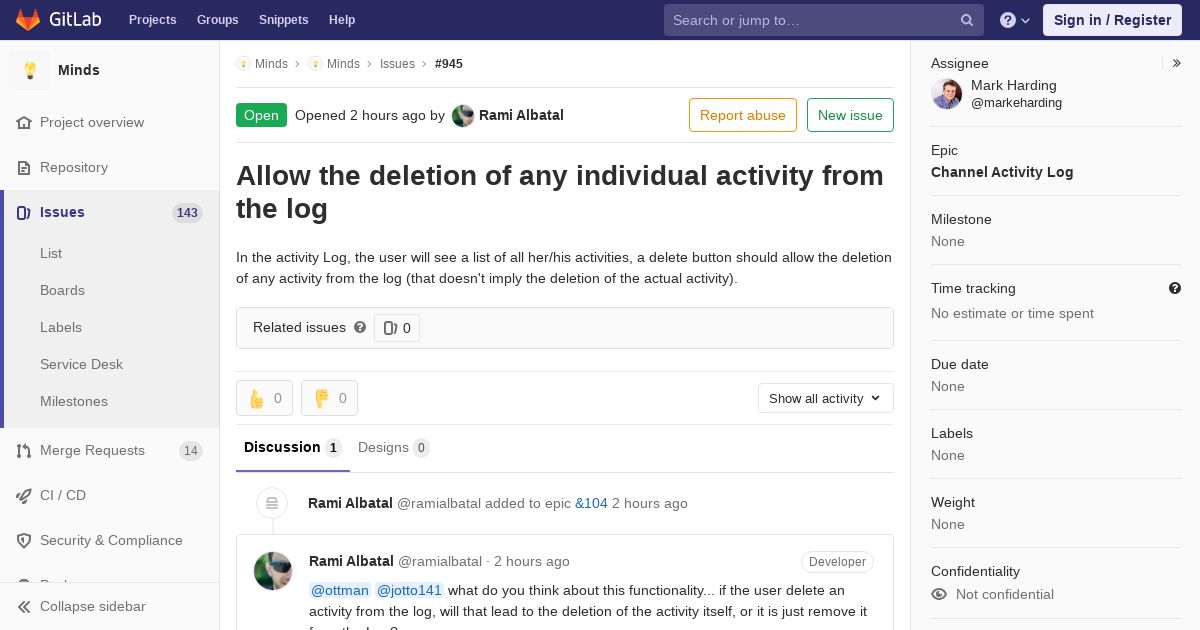This screenshot has height=630, width=1200.
Task: Open Labels in the left sidebar
Action: [61, 327]
